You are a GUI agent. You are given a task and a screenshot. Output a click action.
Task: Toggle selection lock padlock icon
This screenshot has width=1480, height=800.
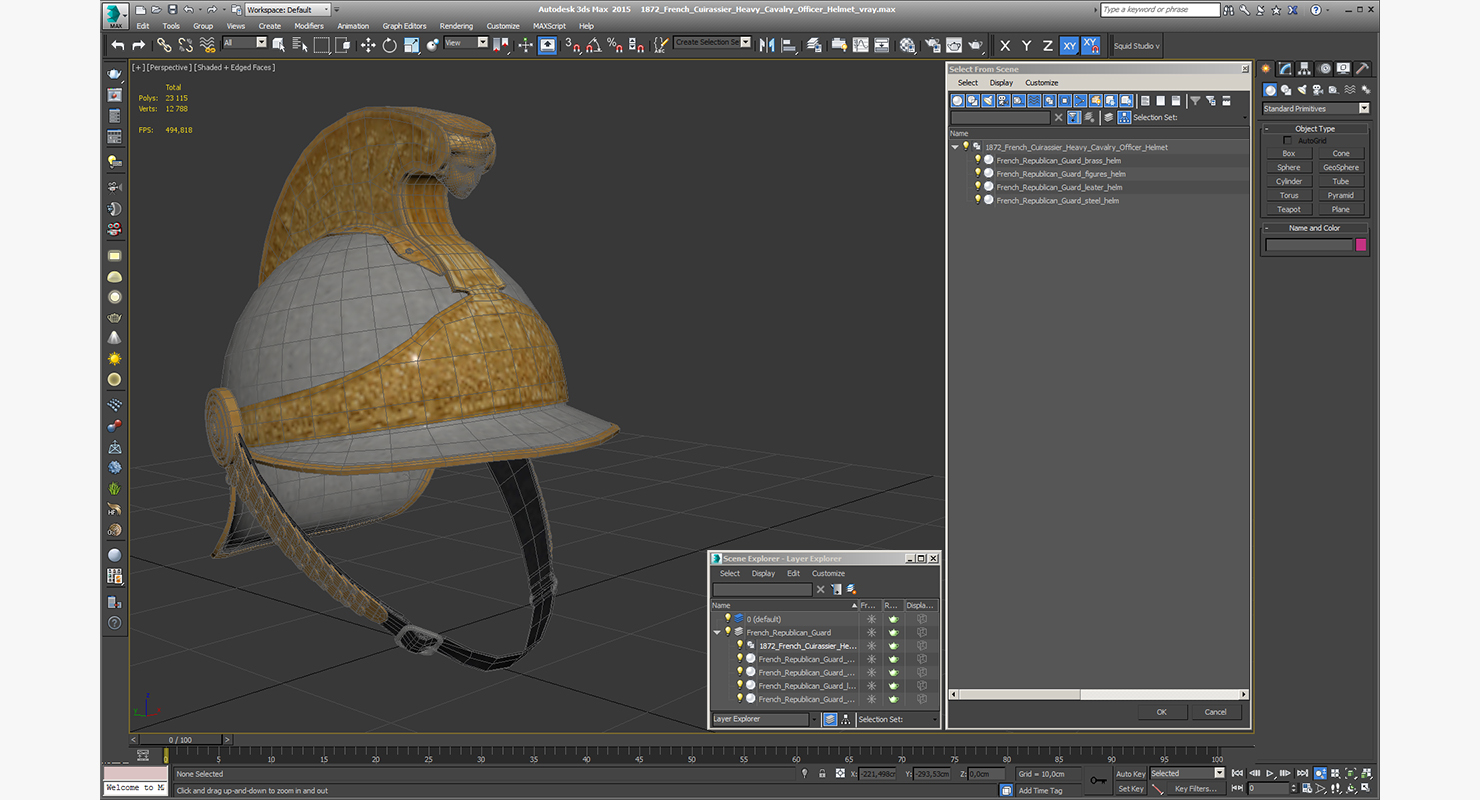click(x=822, y=774)
